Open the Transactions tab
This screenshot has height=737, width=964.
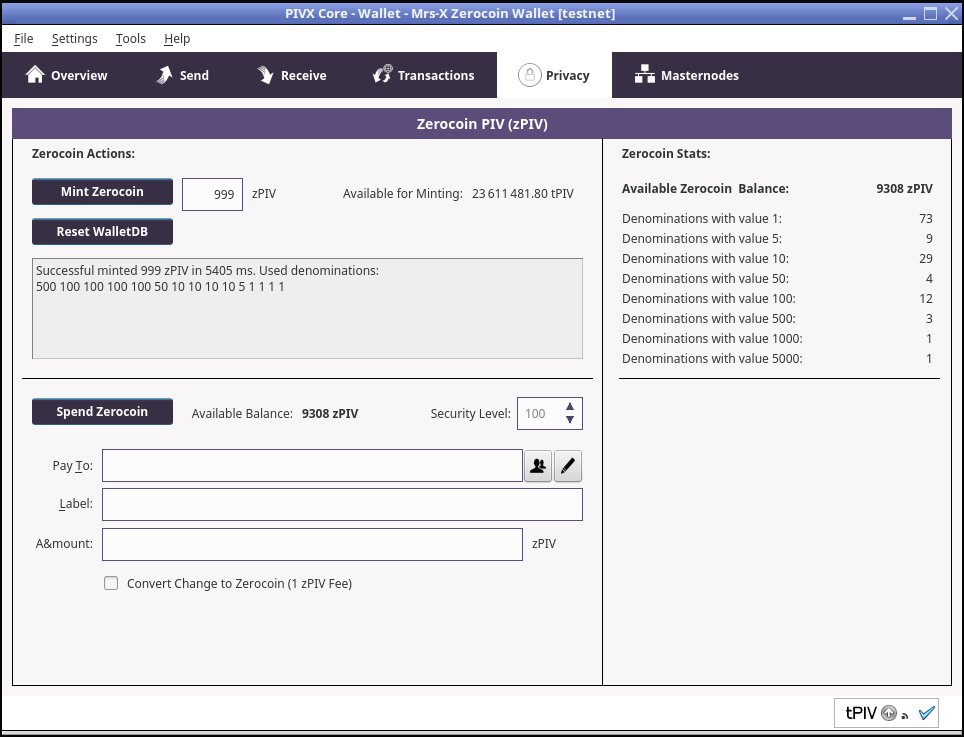coord(424,75)
